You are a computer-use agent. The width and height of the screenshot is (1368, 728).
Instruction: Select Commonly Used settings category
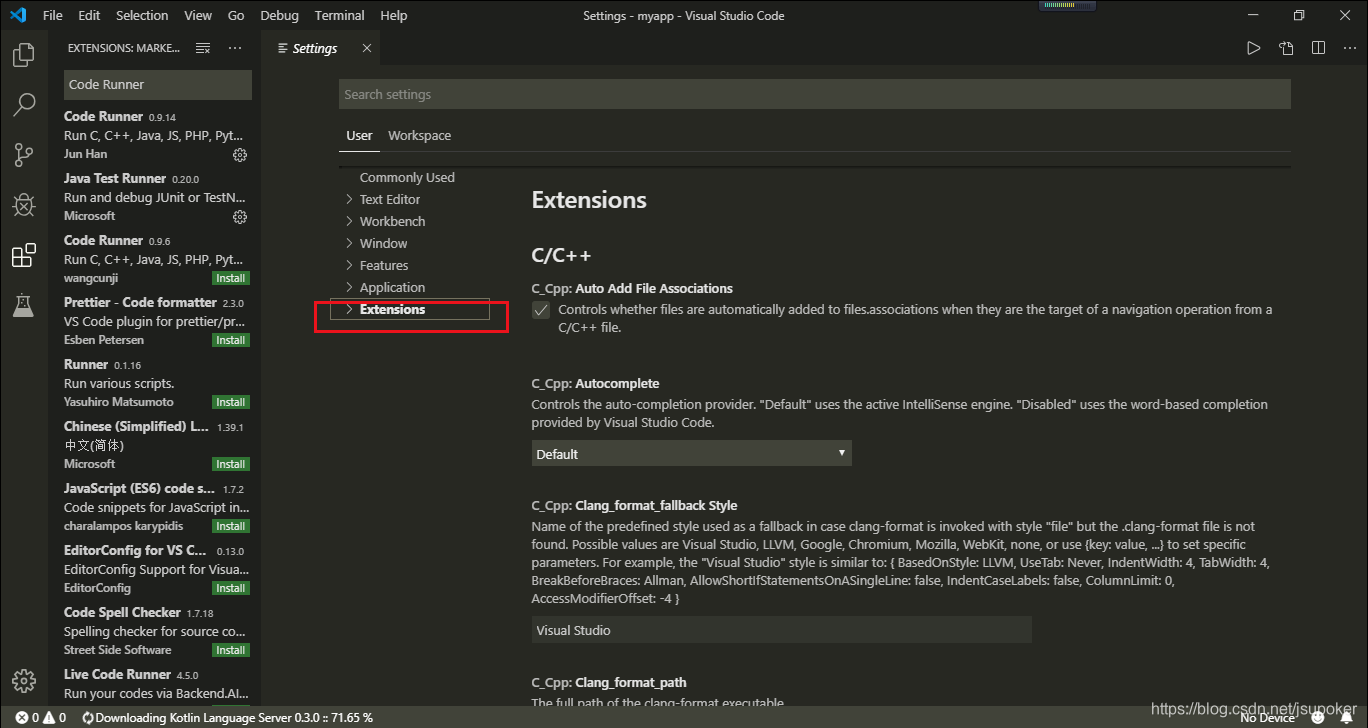point(407,177)
